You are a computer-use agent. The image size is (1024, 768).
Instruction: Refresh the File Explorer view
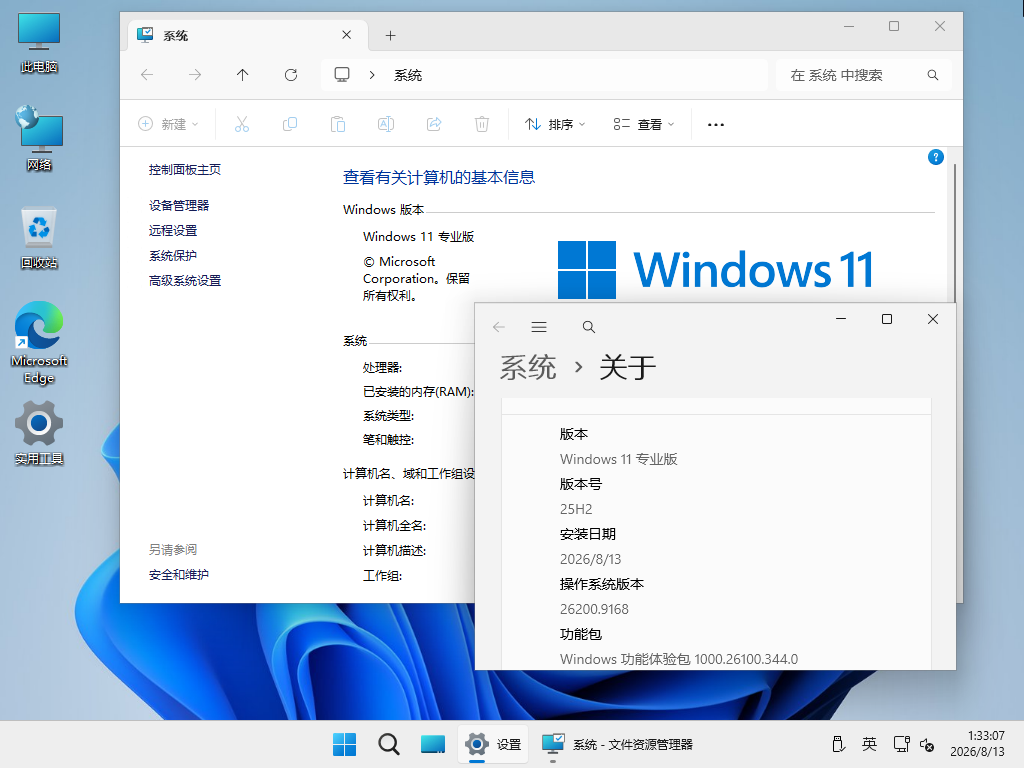pos(291,75)
